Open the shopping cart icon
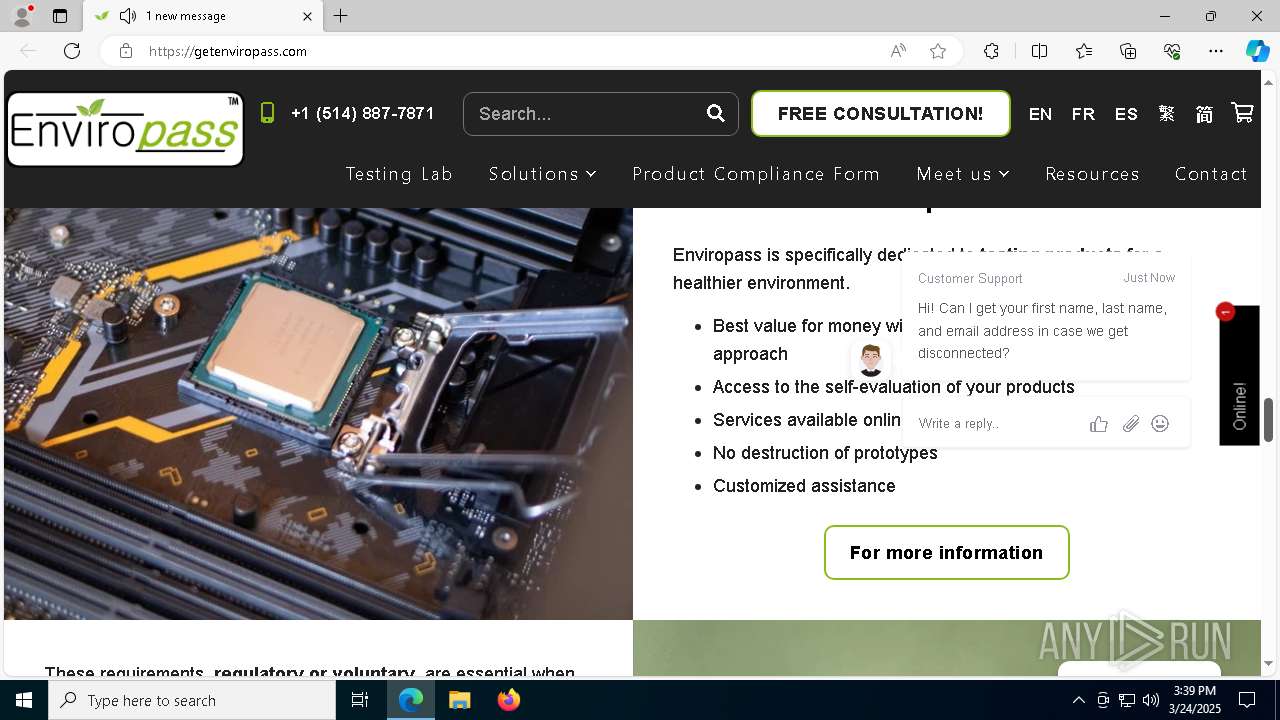Image resolution: width=1280 pixels, height=720 pixels. coord(1242,113)
